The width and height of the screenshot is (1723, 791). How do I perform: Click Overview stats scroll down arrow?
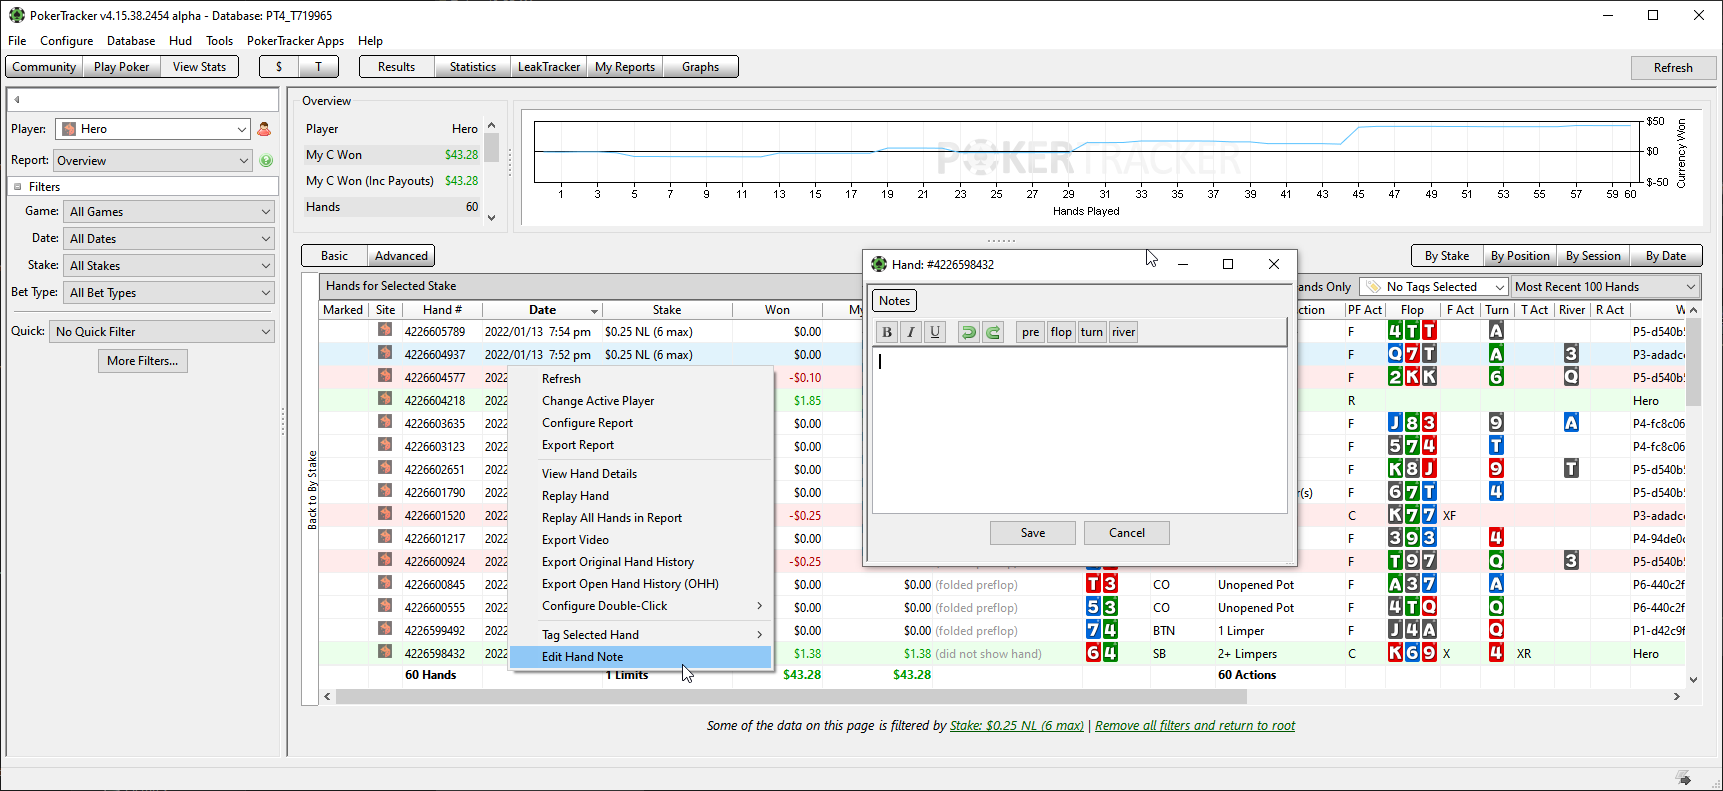point(491,217)
